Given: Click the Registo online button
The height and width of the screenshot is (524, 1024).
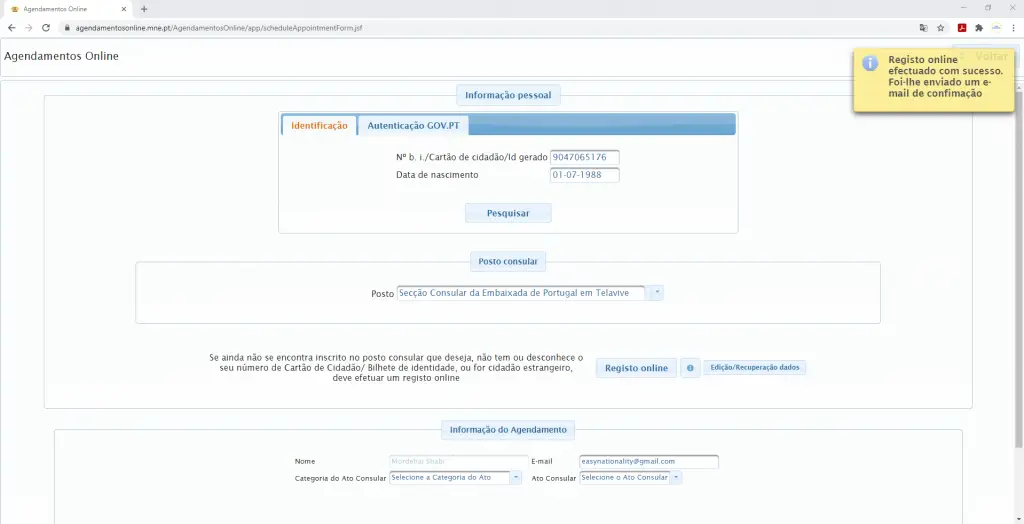Looking at the screenshot, I should tap(636, 368).
